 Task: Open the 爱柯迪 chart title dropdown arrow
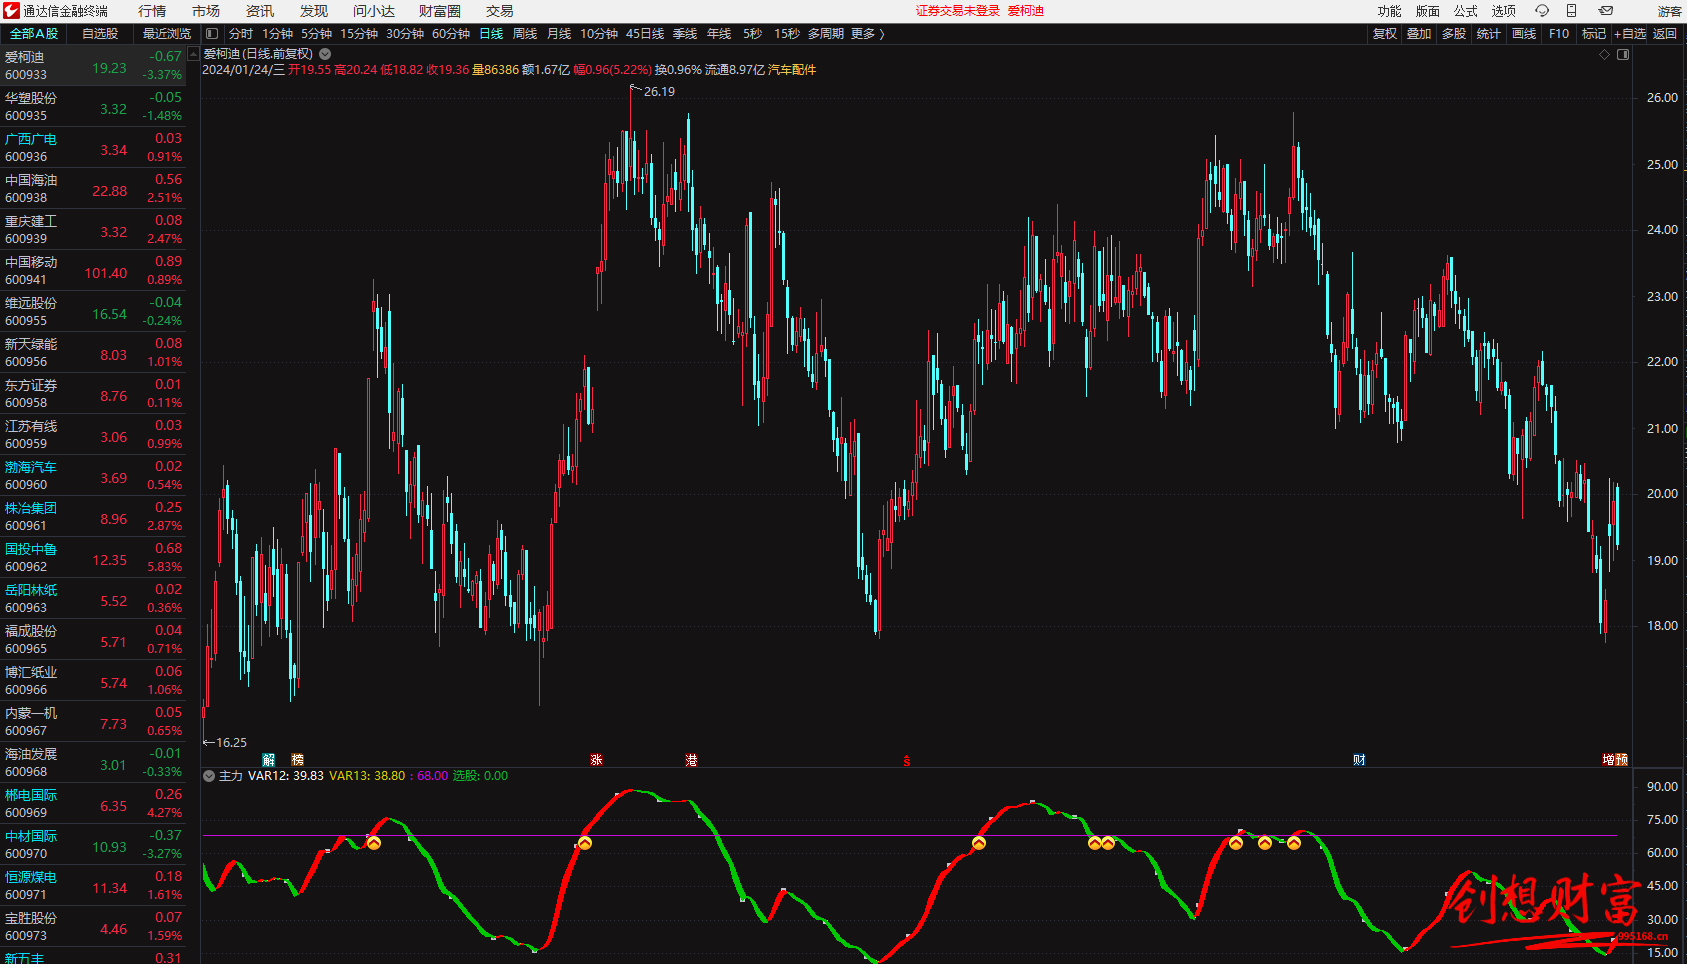click(325, 54)
